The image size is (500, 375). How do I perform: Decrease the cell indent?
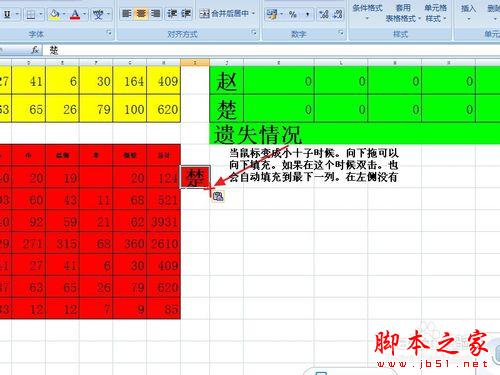pos(172,14)
